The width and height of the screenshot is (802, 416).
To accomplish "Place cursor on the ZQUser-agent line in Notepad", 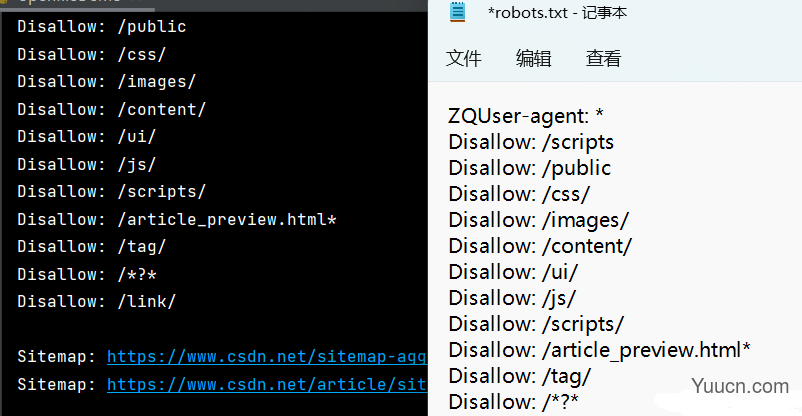I will [x=526, y=116].
